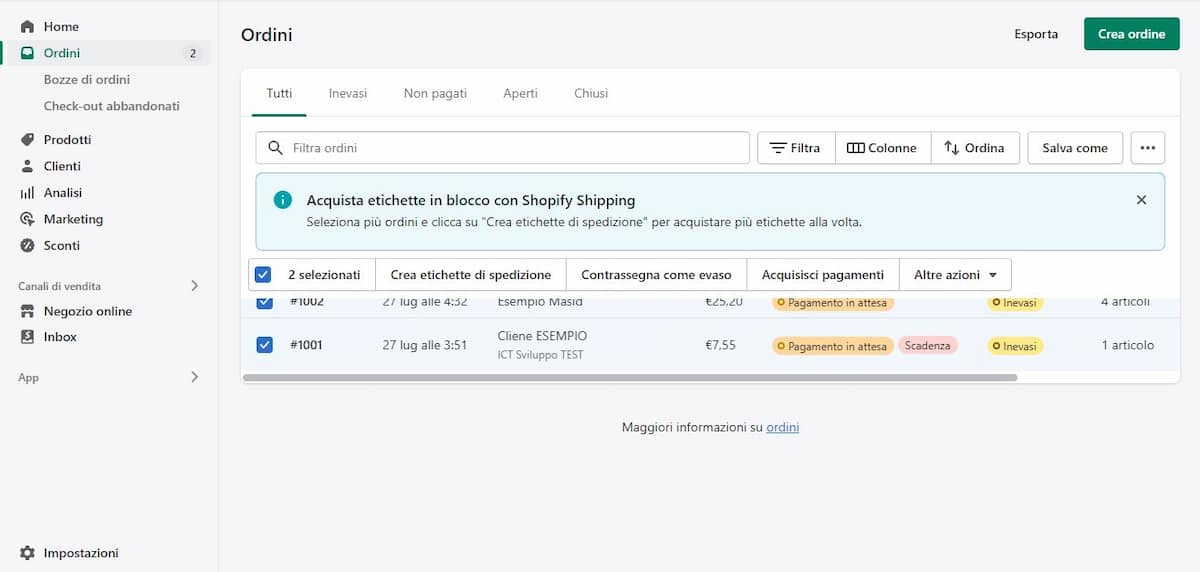This screenshot has height=572, width=1200.
Task: Follow the ordini link below the table
Action: [783, 427]
